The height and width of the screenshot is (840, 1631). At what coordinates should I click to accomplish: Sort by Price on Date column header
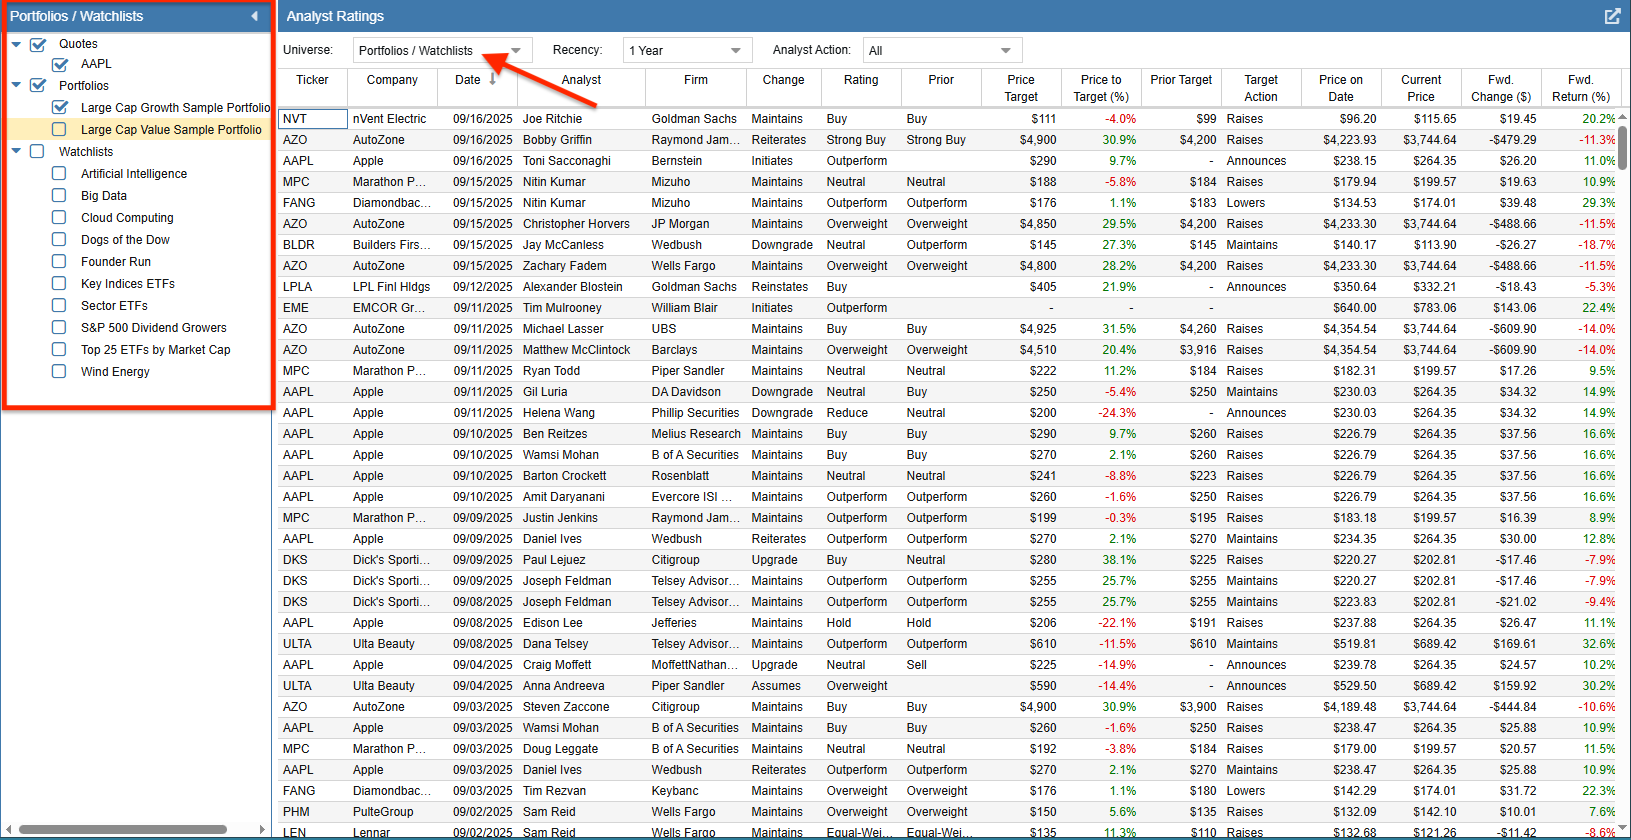coord(1341,88)
